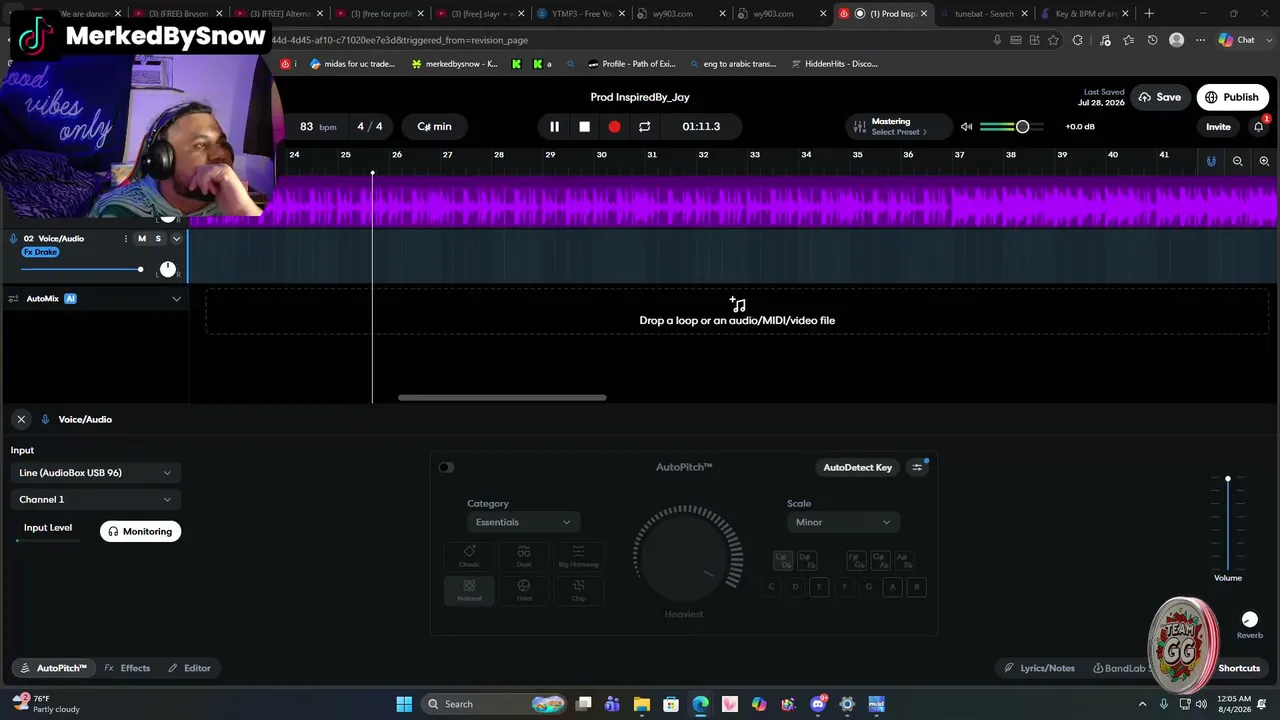This screenshot has width=1280, height=720.
Task: Select the Natural AutoPitch preset
Action: point(469,591)
